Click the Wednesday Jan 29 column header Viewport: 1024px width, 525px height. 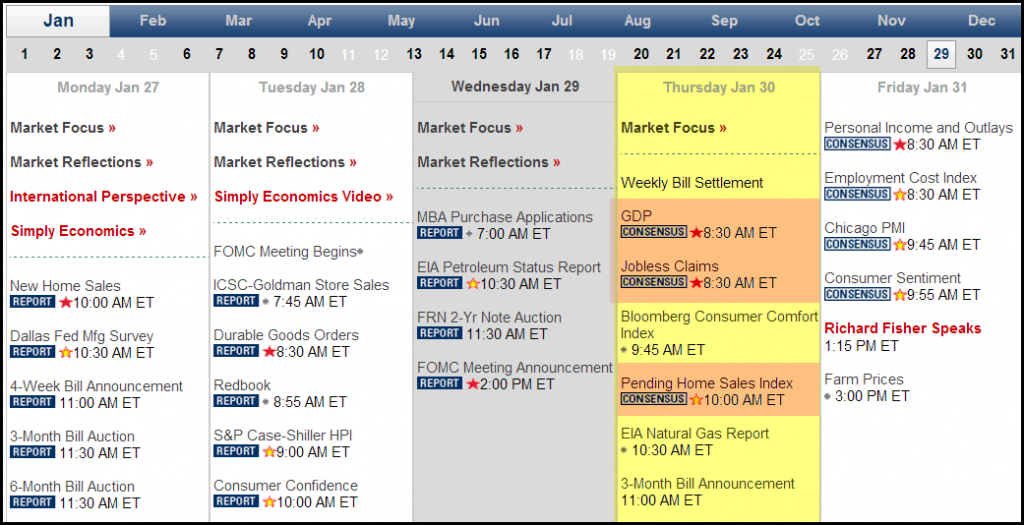click(515, 86)
